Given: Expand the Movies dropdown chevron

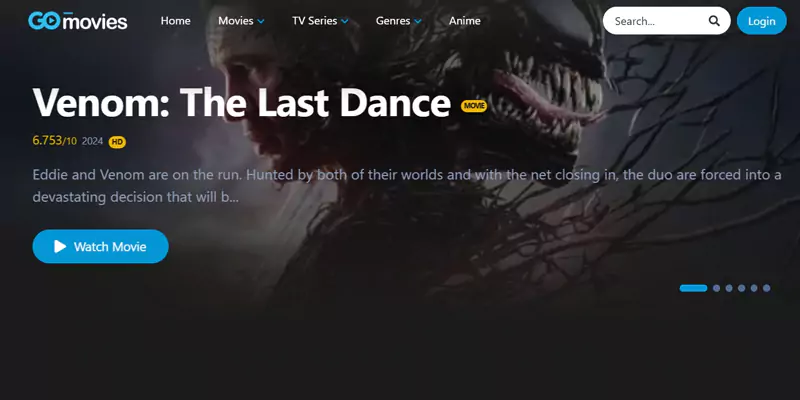Looking at the screenshot, I should pos(261,21).
